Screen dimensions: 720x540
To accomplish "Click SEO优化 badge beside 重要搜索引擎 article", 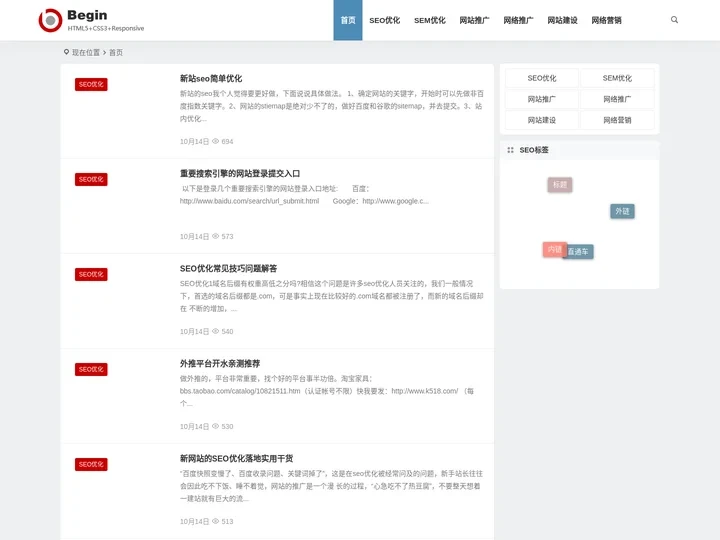I will (91, 180).
